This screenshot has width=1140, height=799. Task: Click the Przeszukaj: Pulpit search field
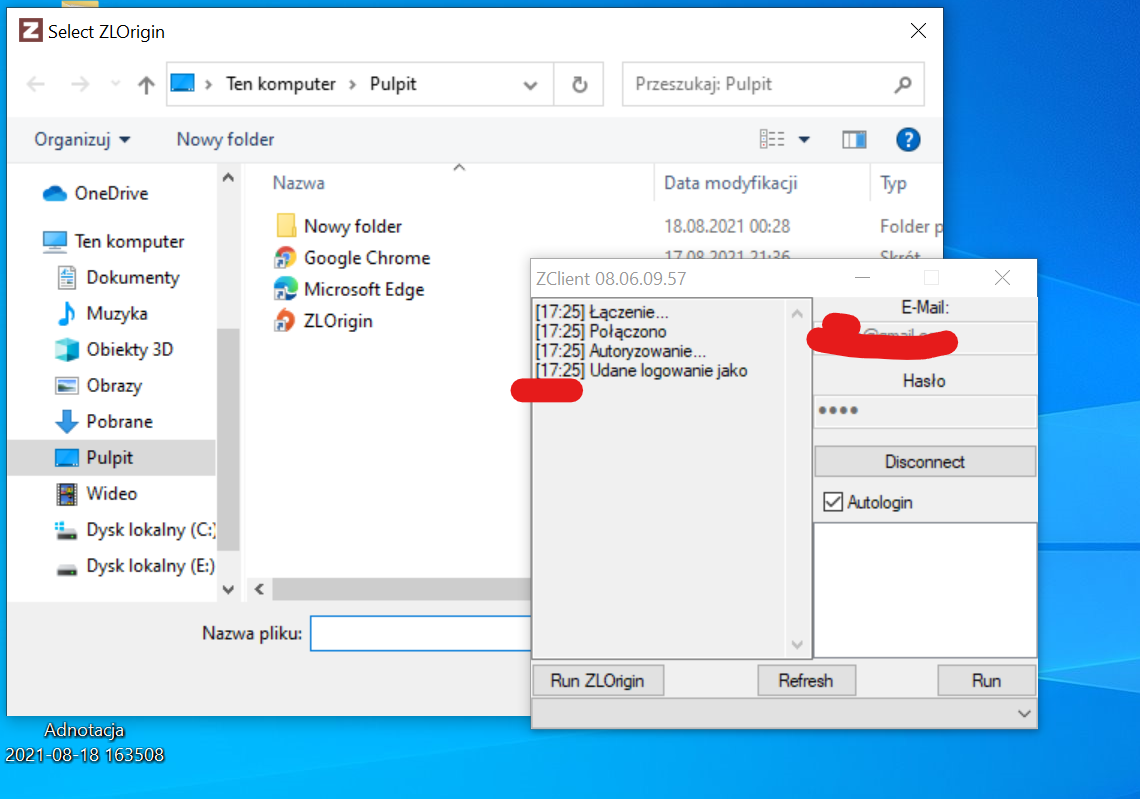coord(760,85)
